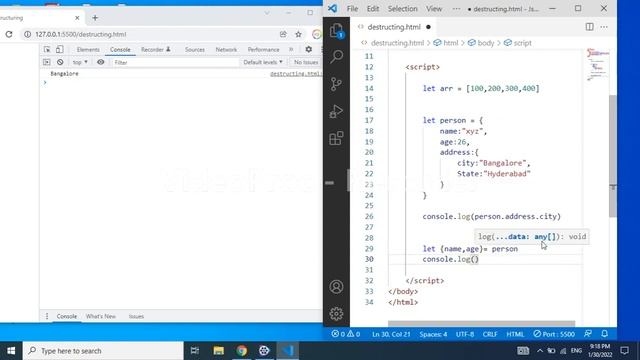
Task: Open Chrome from the taskbar
Action: coord(242,351)
